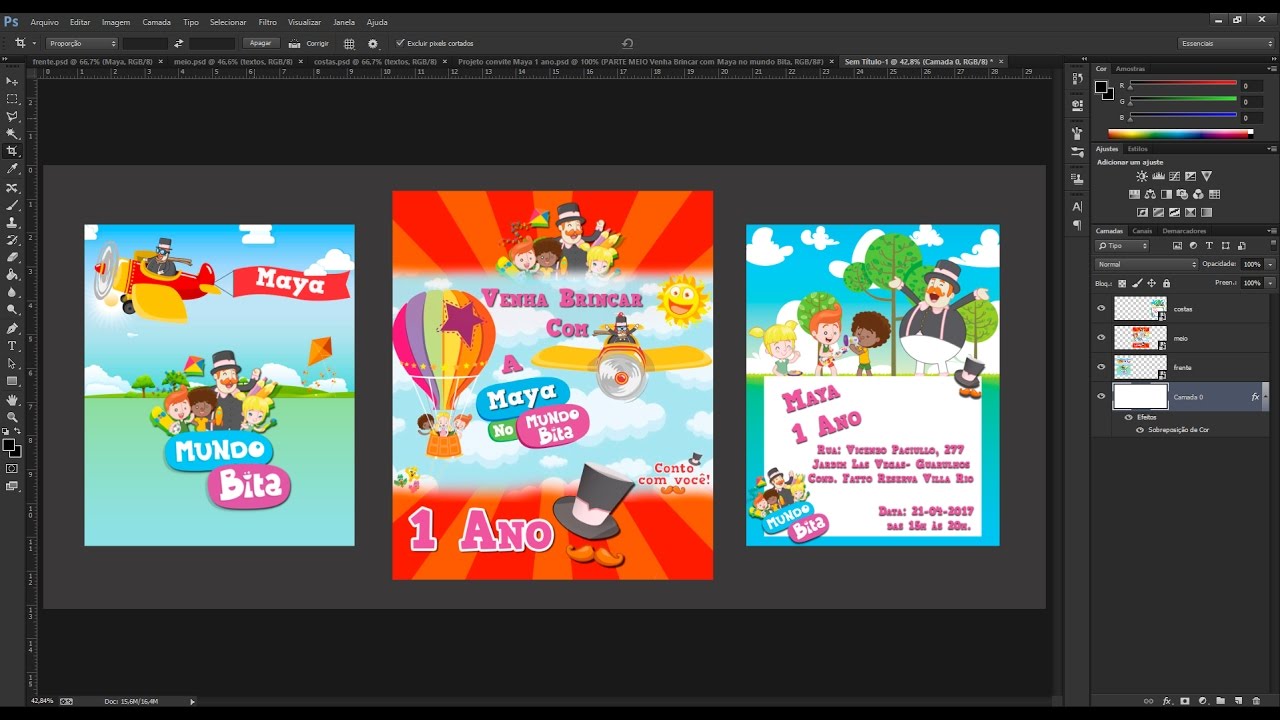Open Paragraph panel icon
The height and width of the screenshot is (720, 1280).
point(1077,225)
